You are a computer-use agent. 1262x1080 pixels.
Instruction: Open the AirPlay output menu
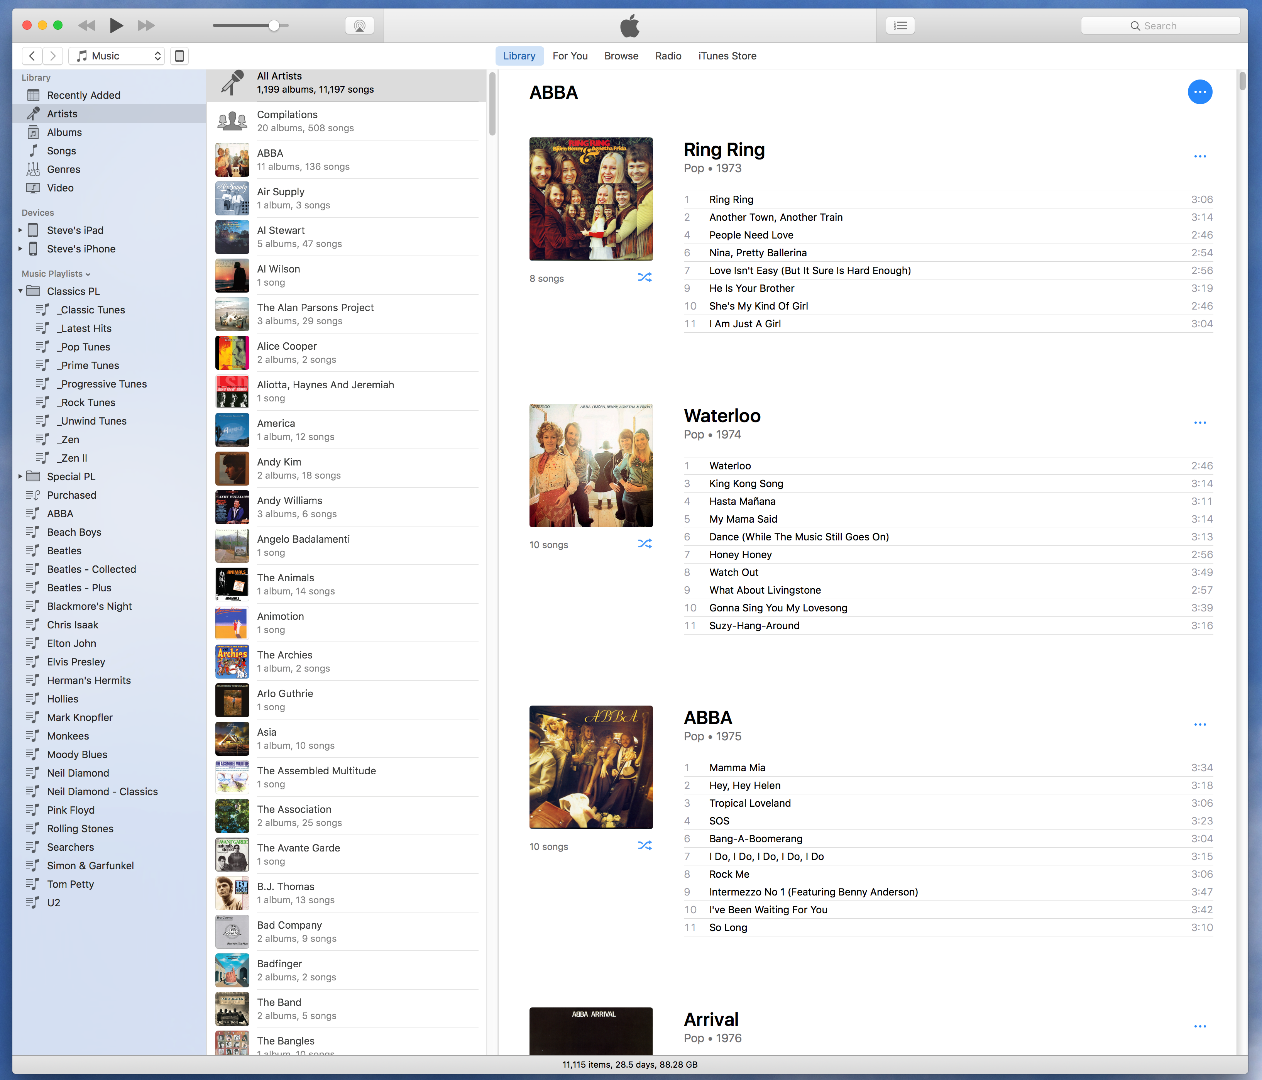pyautogui.click(x=359, y=26)
